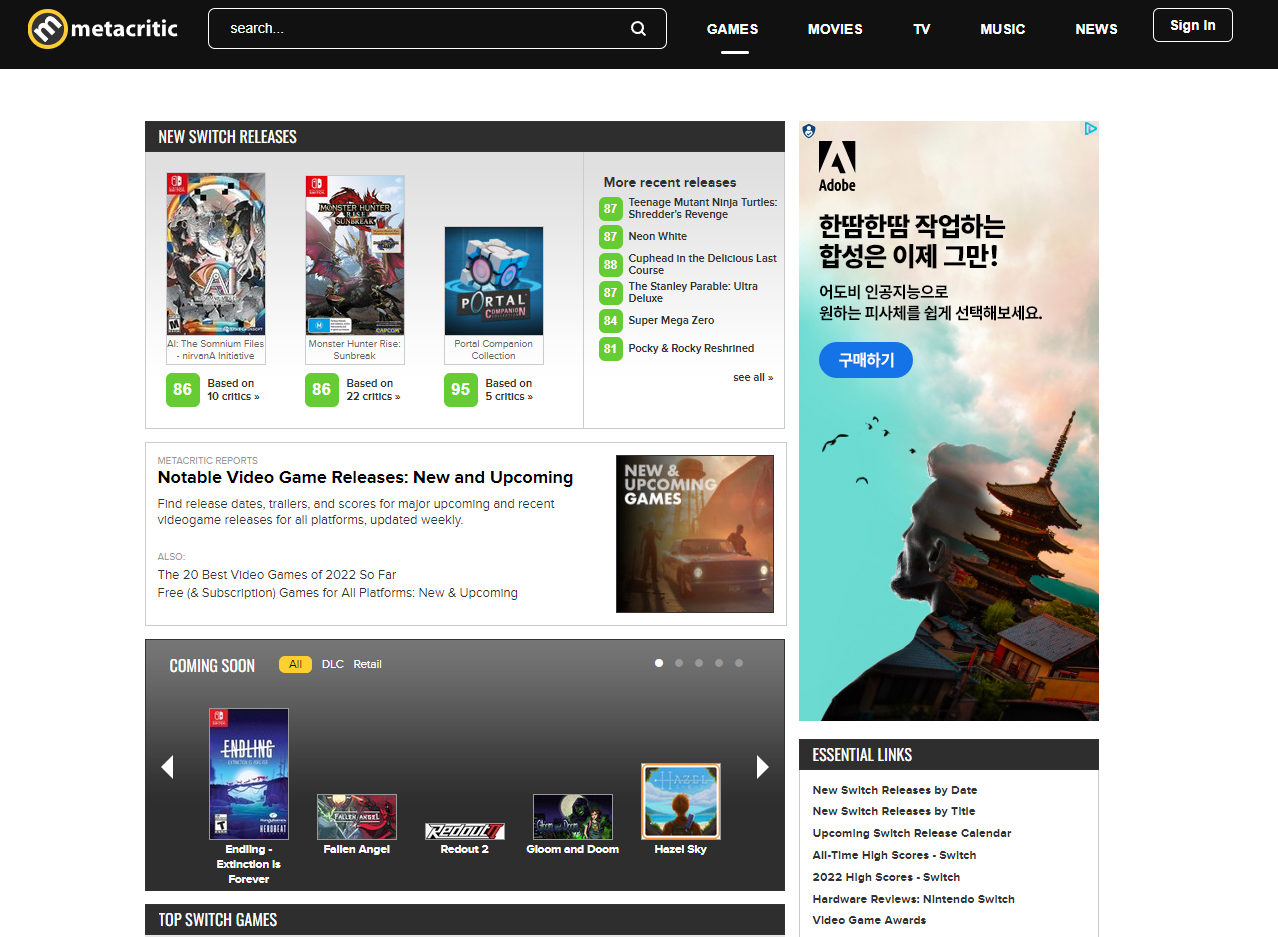Click the ad privacy shield icon
The height and width of the screenshot is (937, 1278).
(808, 130)
